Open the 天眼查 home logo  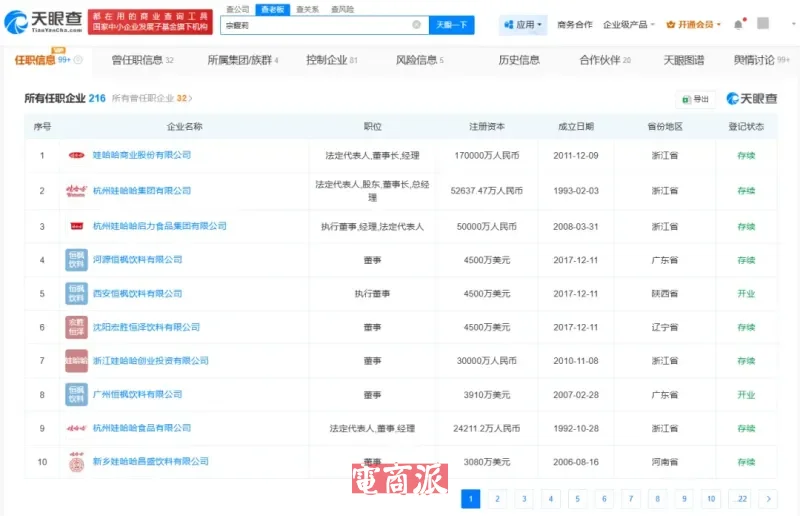pos(43,21)
